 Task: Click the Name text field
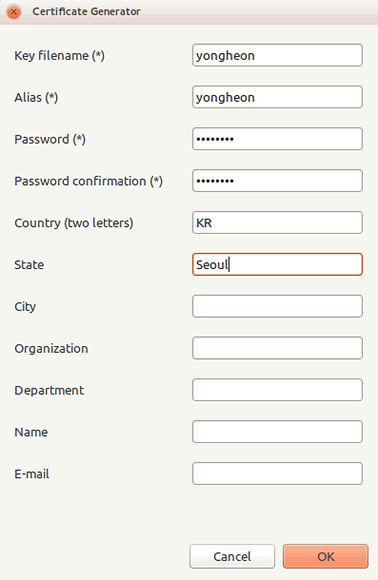(x=277, y=432)
